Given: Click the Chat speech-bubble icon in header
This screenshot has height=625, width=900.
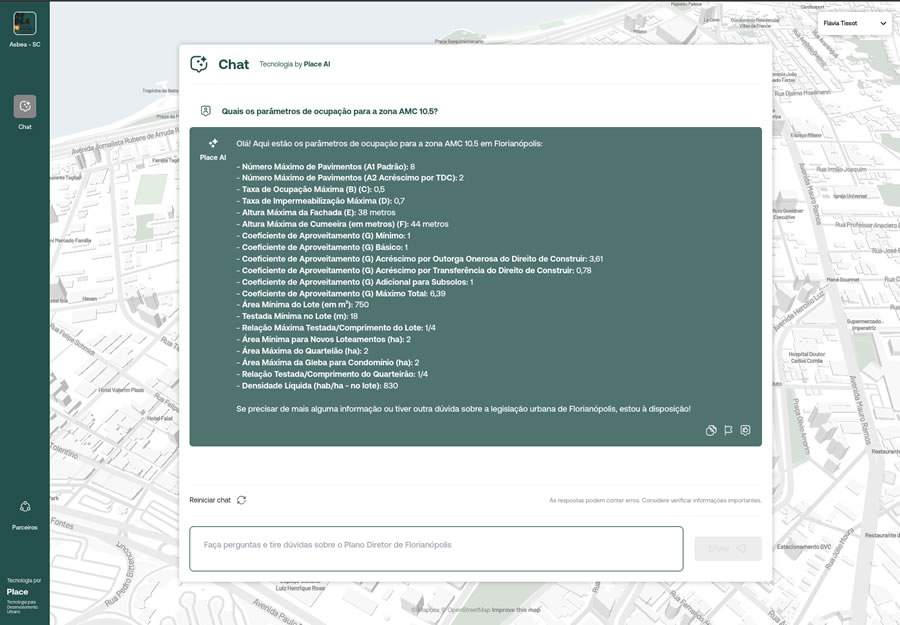Looking at the screenshot, I should coord(200,63).
